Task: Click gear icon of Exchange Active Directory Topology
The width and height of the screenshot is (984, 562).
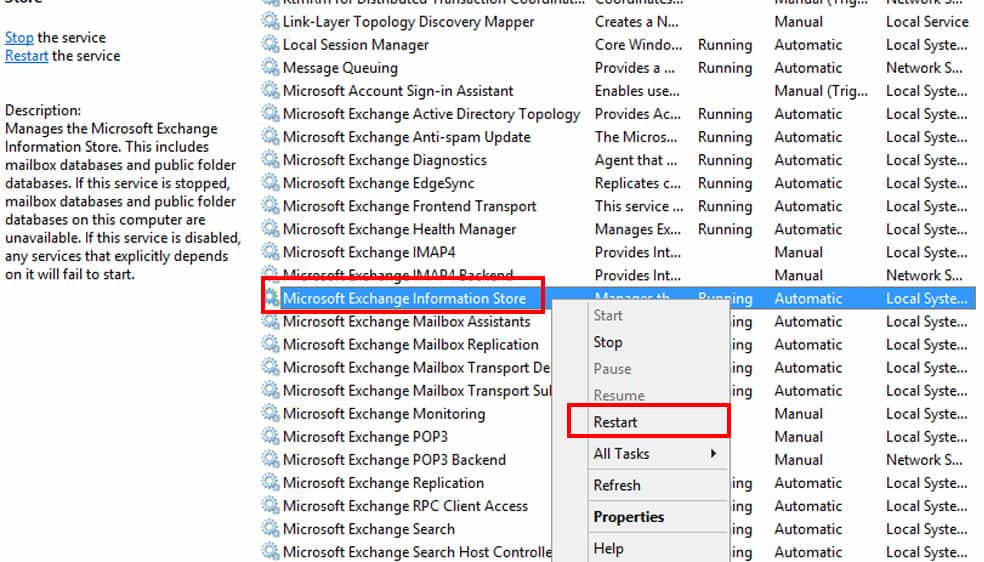Action: 270,114
